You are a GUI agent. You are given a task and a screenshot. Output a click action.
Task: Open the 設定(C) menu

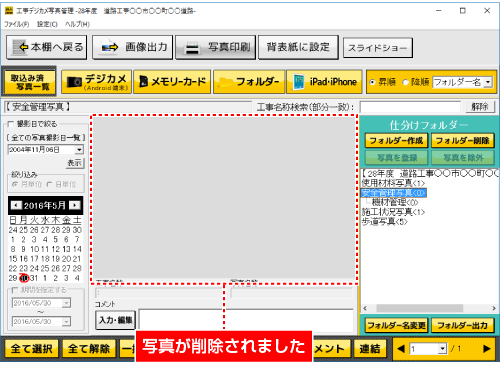point(47,24)
